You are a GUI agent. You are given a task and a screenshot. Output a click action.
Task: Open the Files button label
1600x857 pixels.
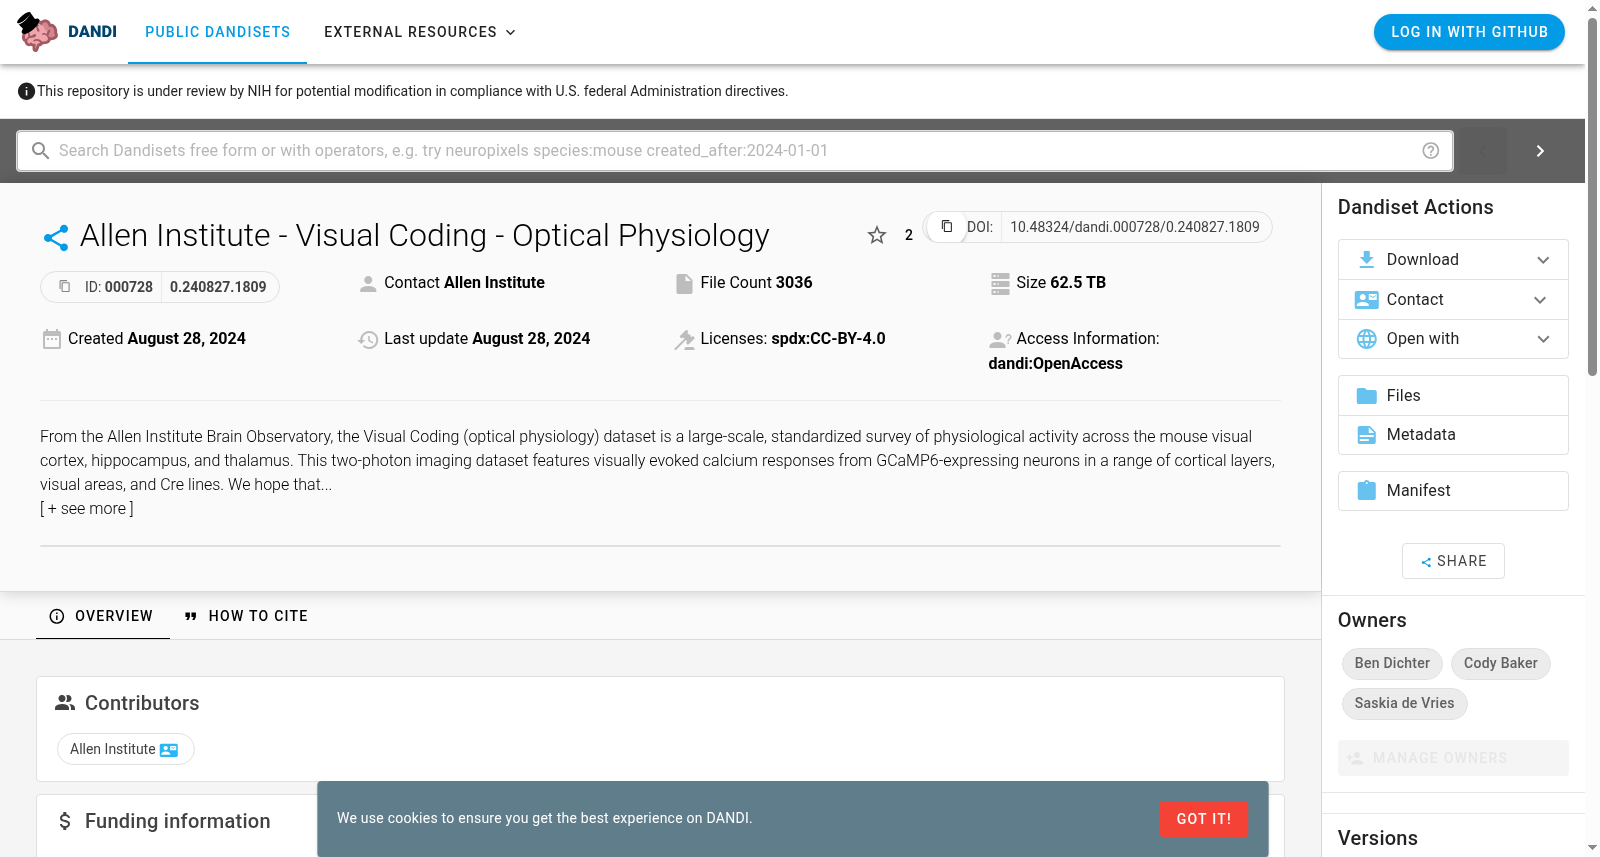[1403, 395]
